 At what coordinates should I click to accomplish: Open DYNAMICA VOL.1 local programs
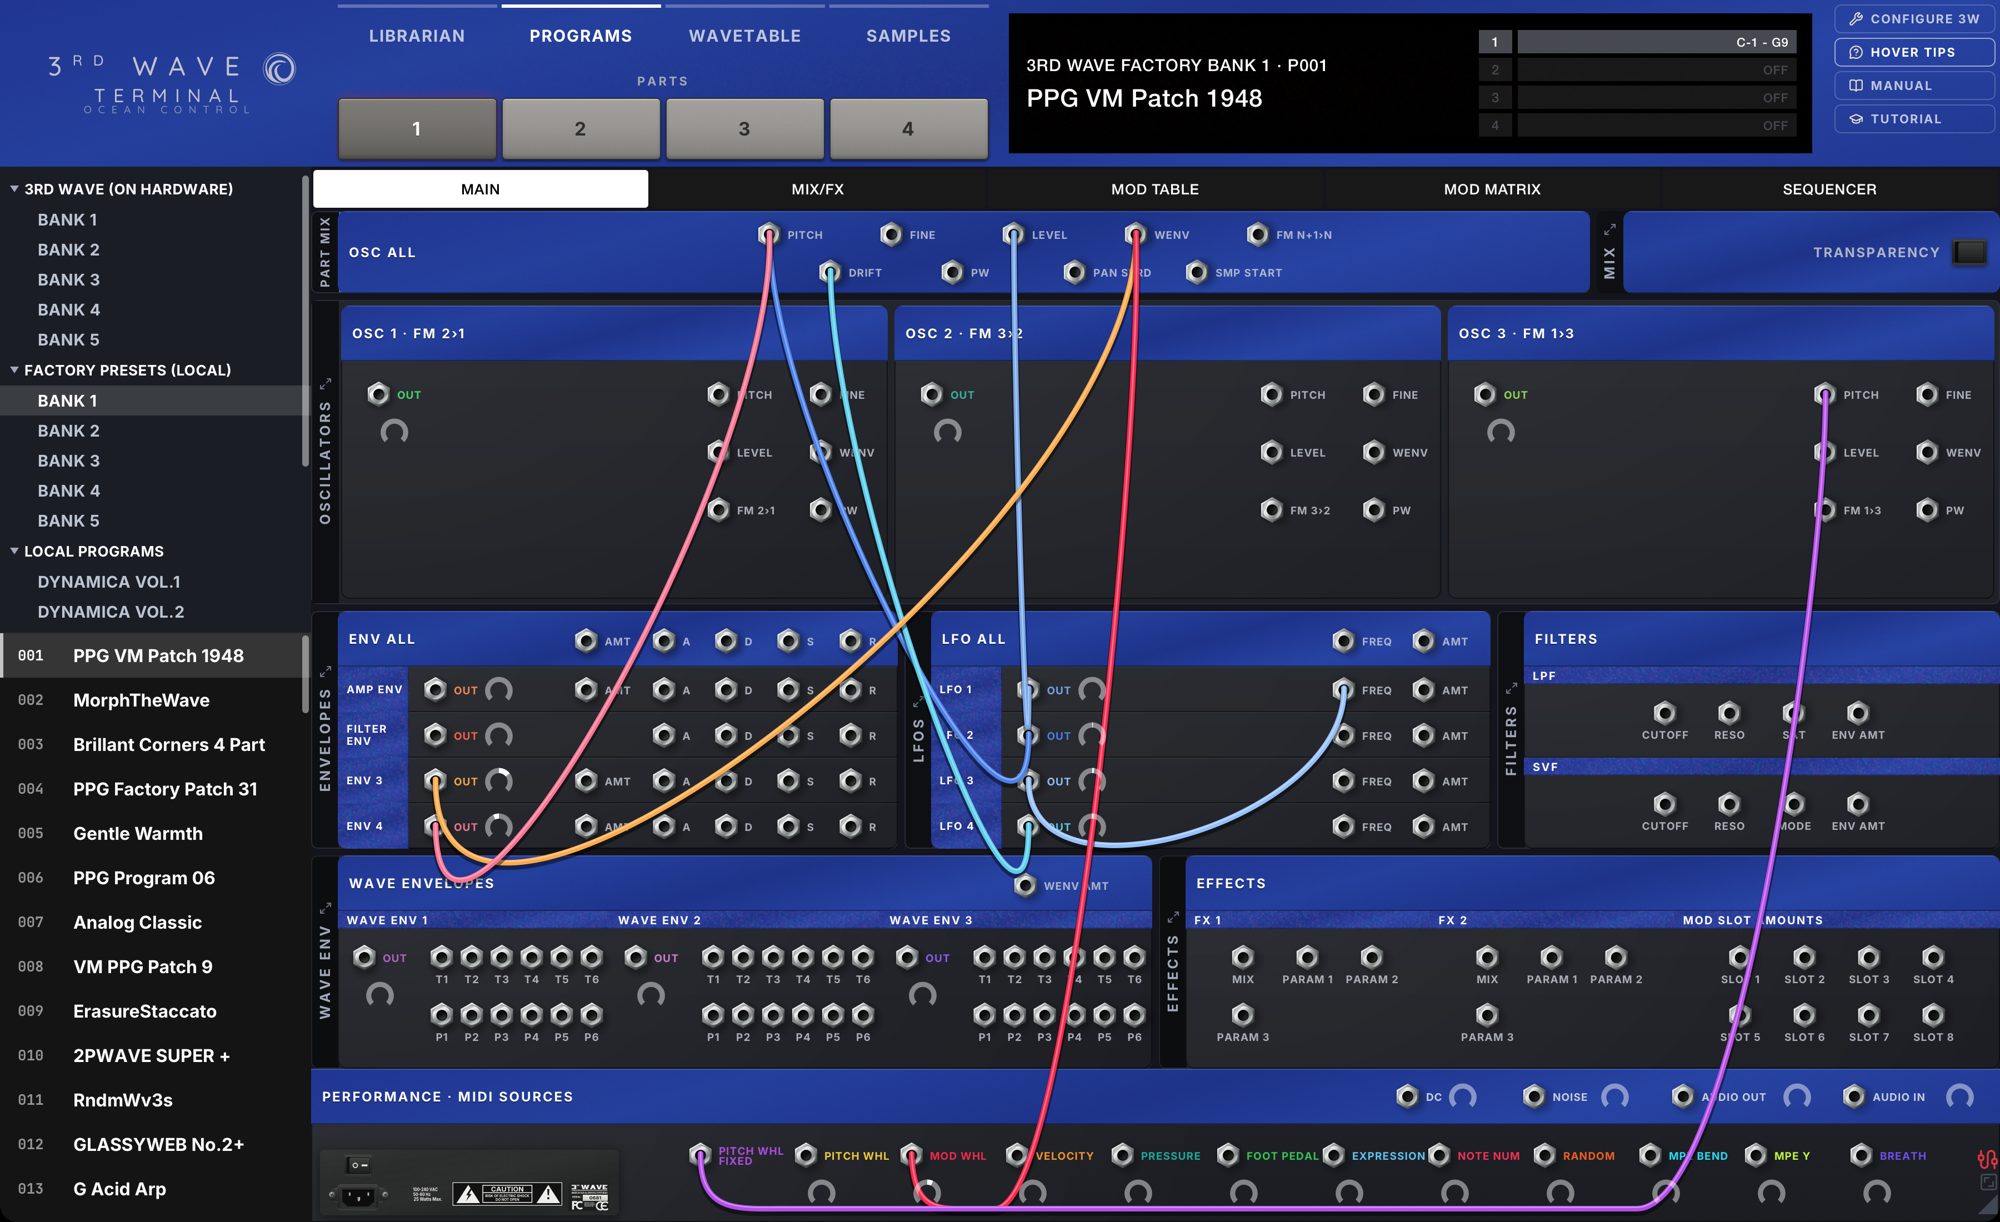click(x=109, y=581)
